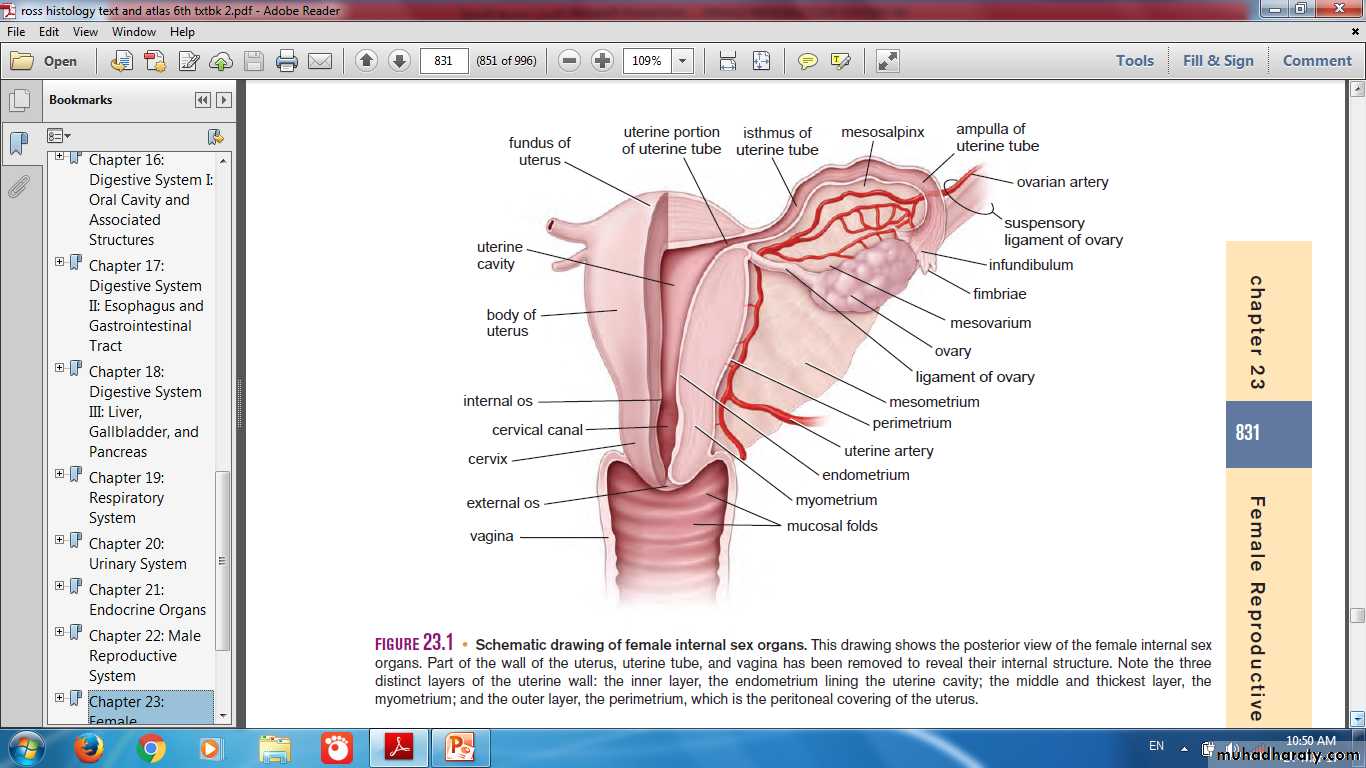
Task: Click the Send email envelope icon
Action: click(x=320, y=61)
